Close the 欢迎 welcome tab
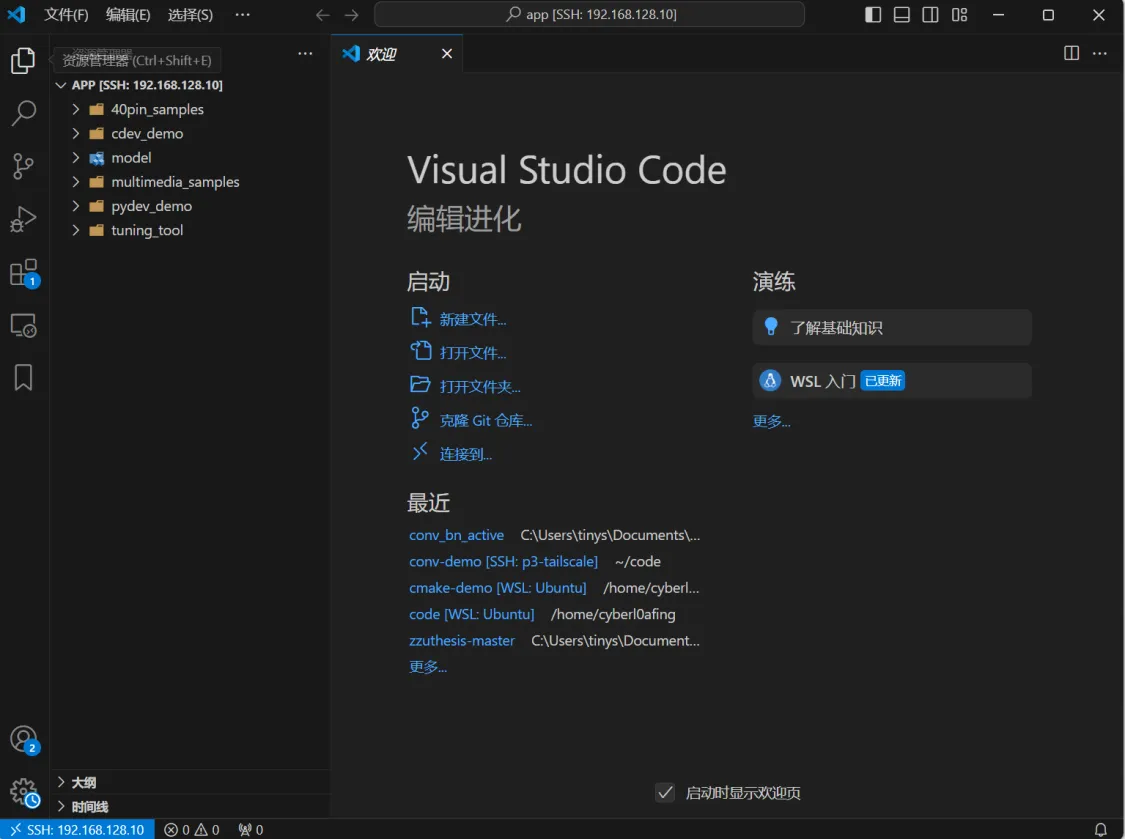 click(x=447, y=54)
